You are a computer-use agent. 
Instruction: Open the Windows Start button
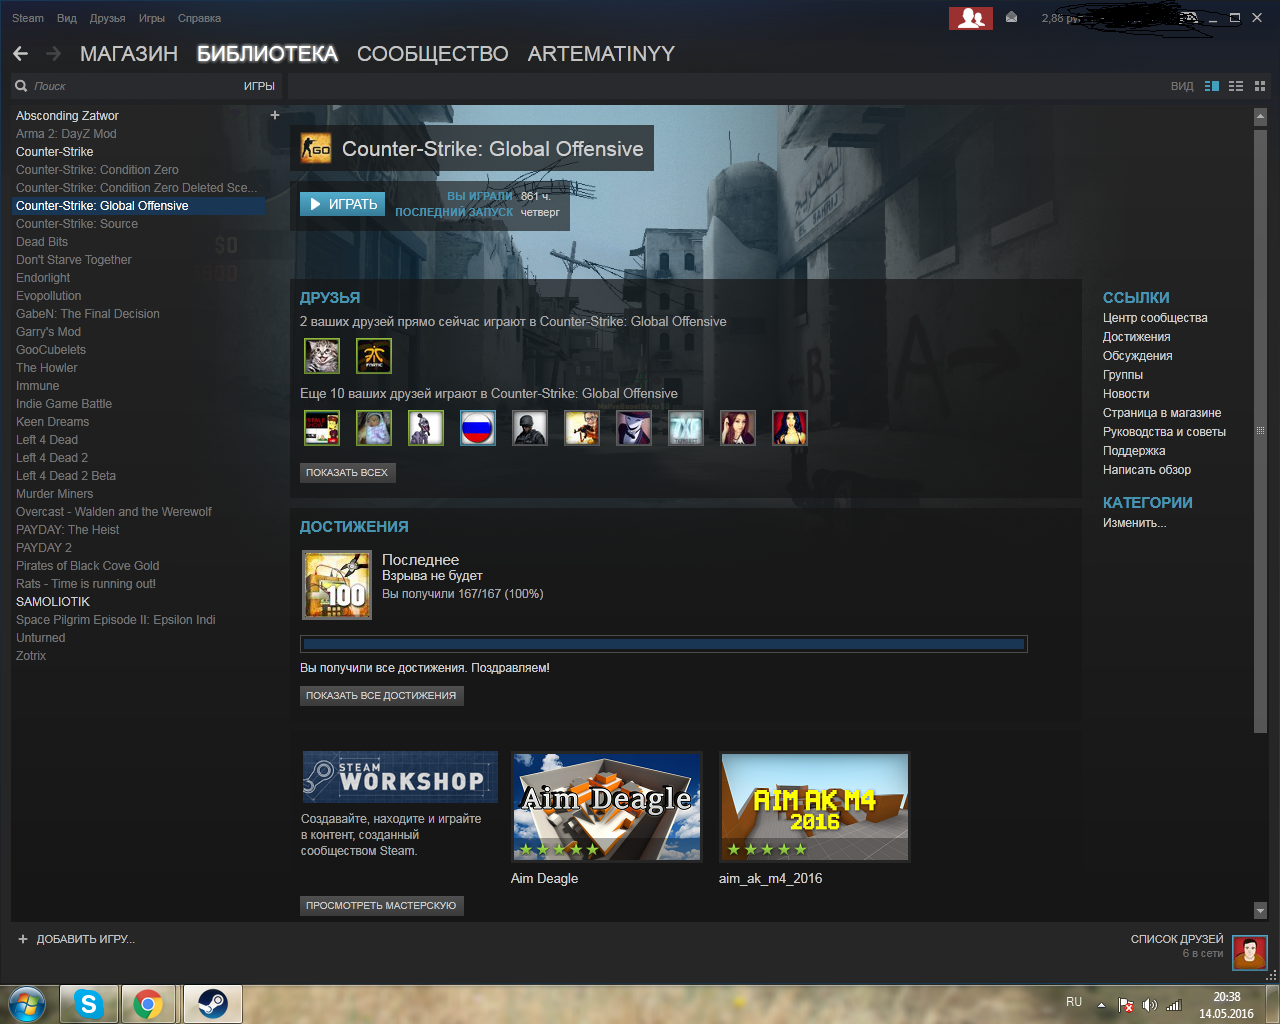tap(27, 1004)
